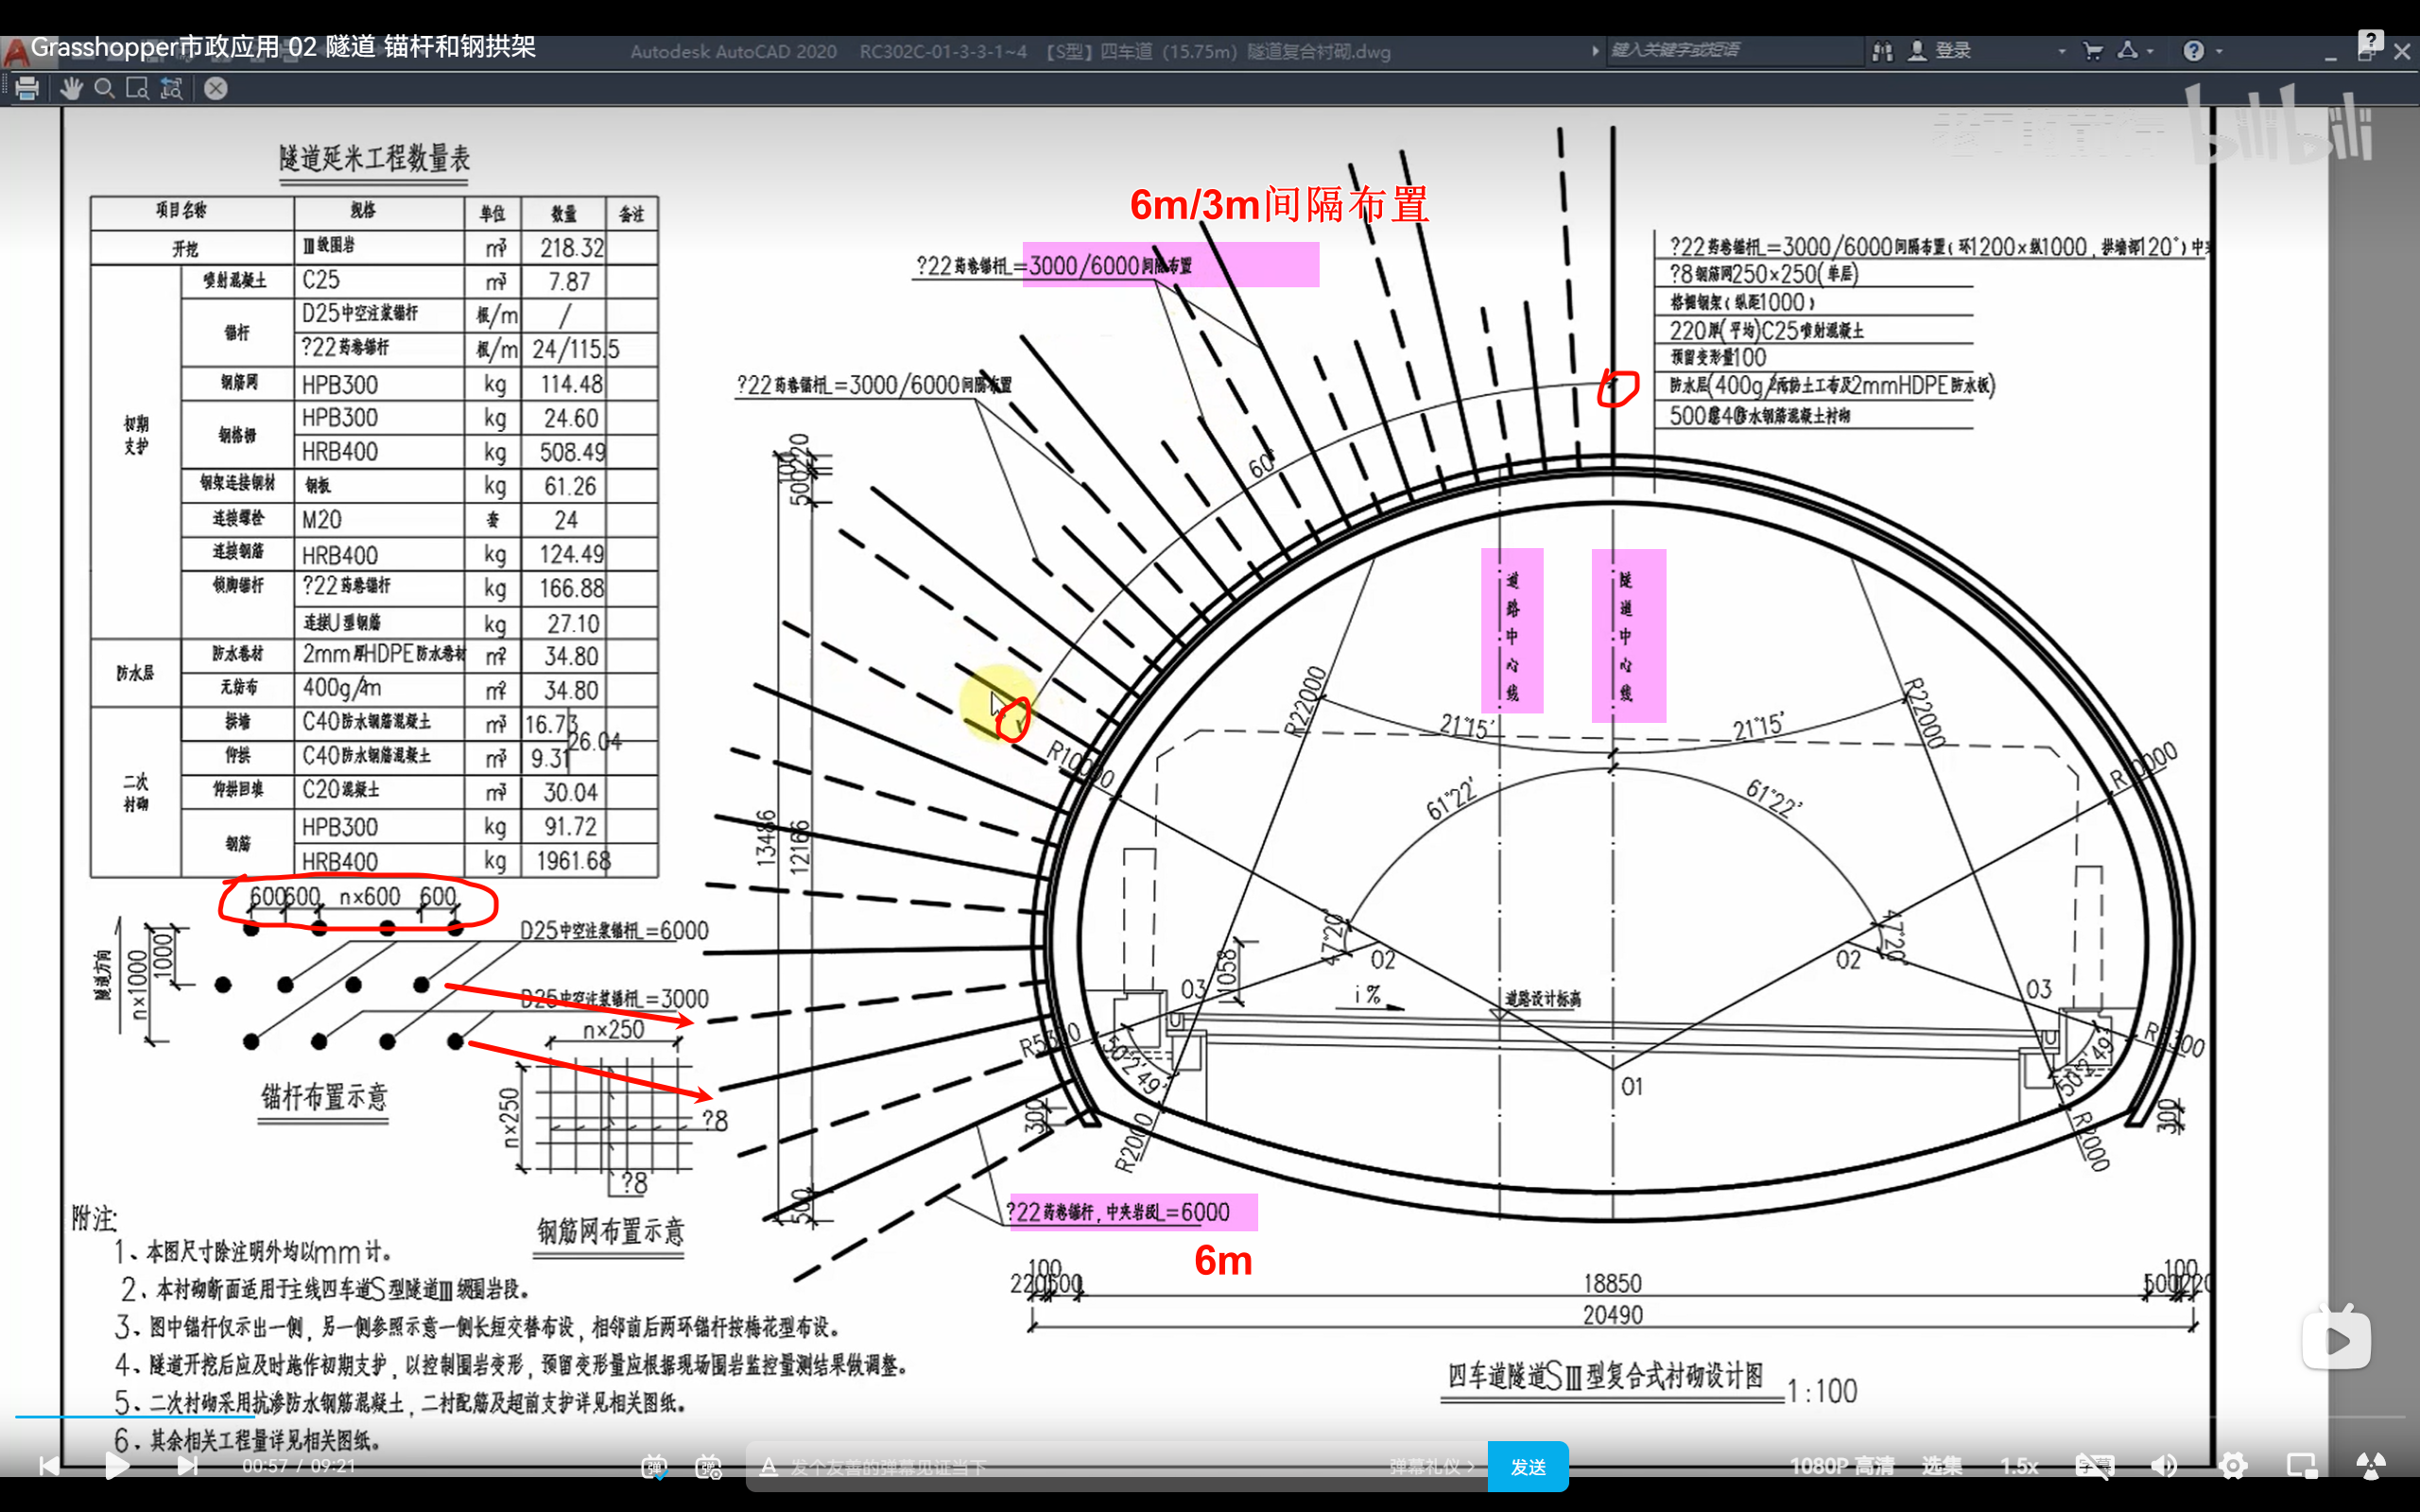Open the danmaku settings icon

tap(709, 1466)
